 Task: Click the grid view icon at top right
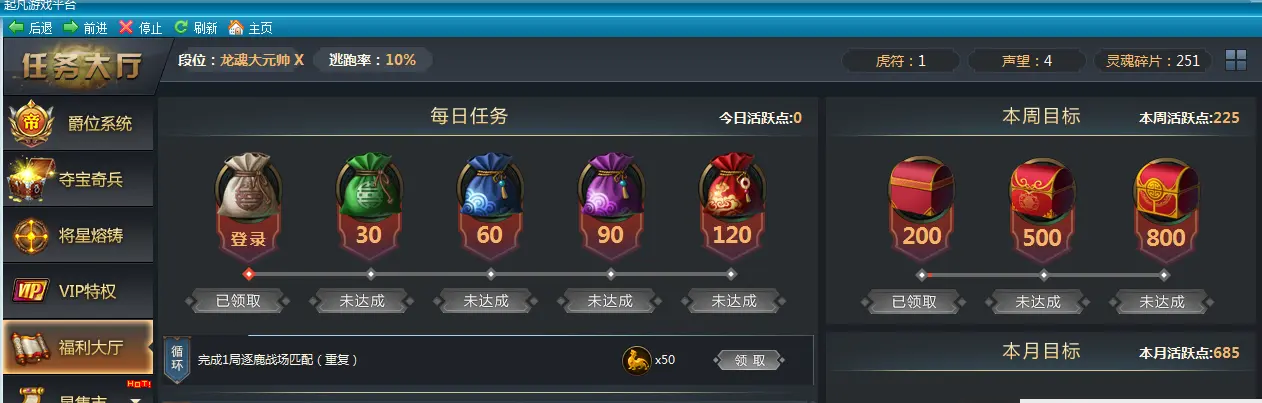click(1236, 60)
